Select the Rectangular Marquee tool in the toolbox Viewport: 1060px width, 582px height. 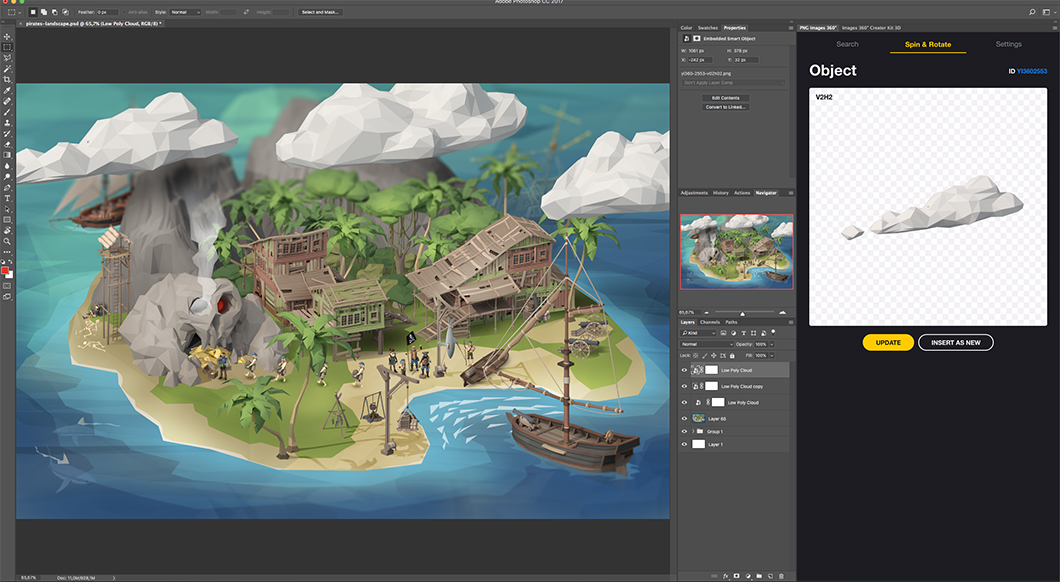(x=7, y=47)
